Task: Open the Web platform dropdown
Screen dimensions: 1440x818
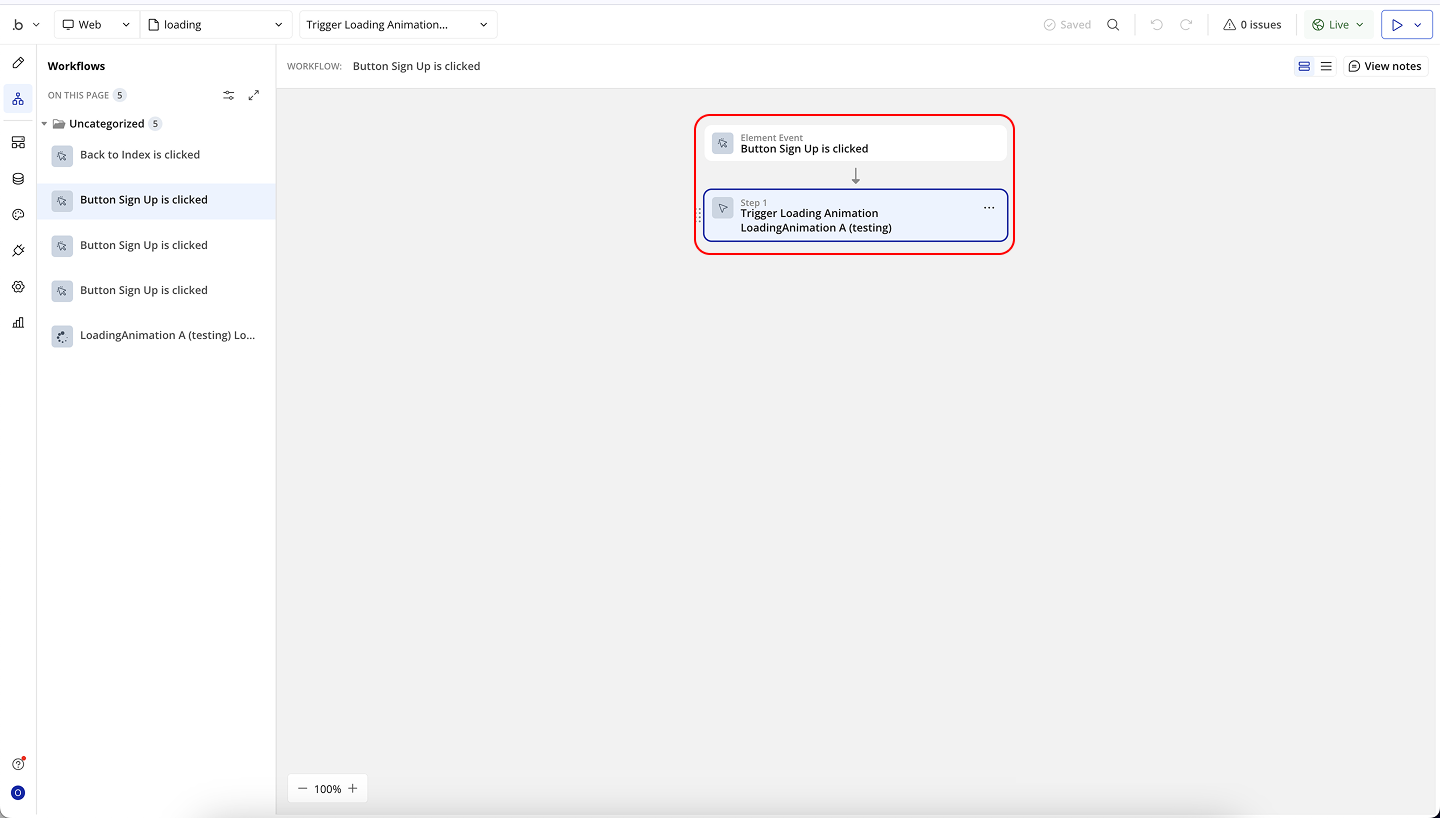Action: coord(97,25)
